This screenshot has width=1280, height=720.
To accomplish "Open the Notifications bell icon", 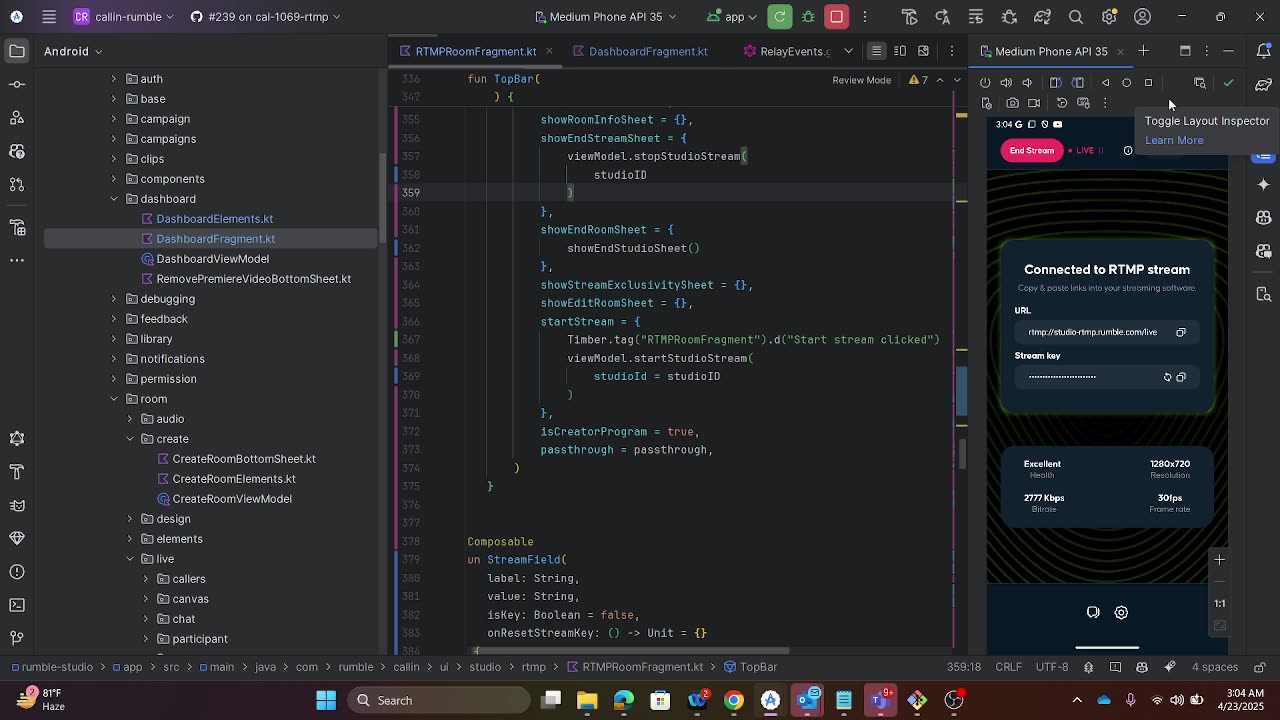I will coord(1264,51).
